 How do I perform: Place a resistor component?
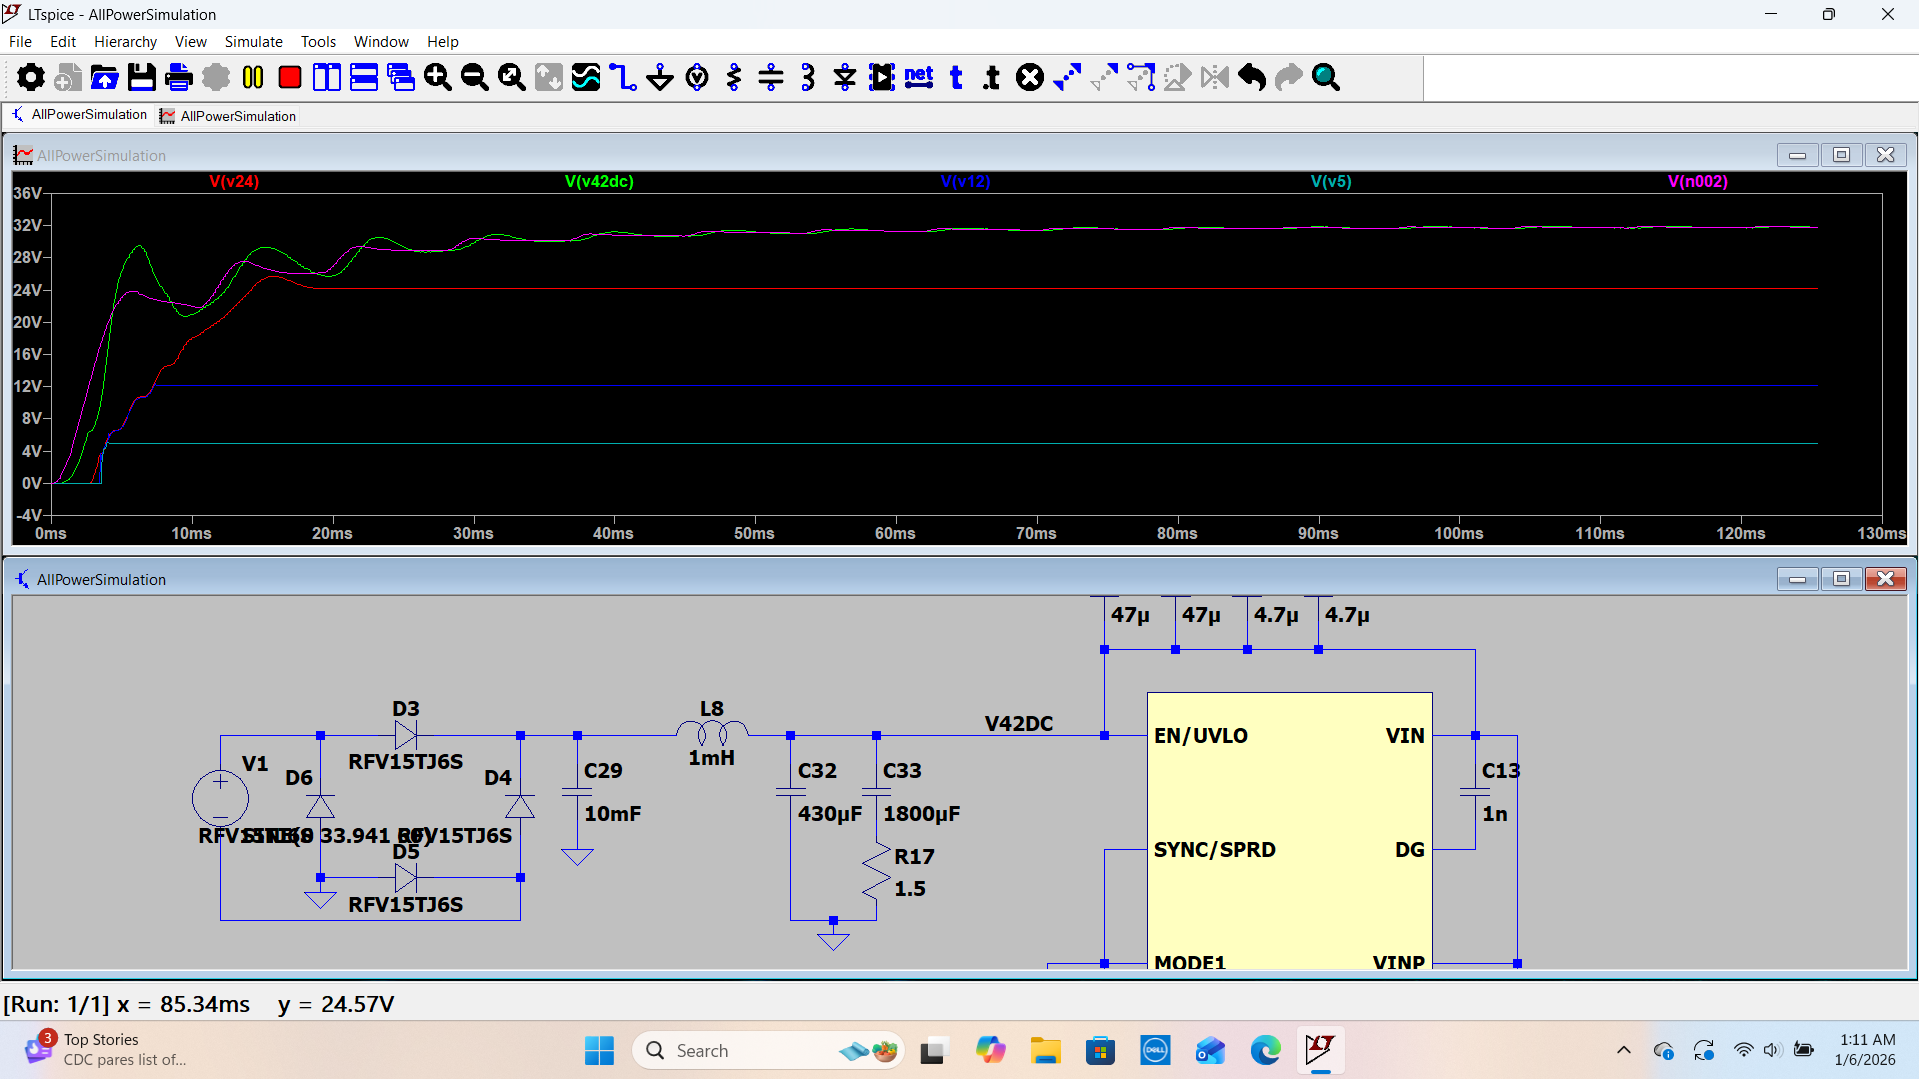pos(734,77)
